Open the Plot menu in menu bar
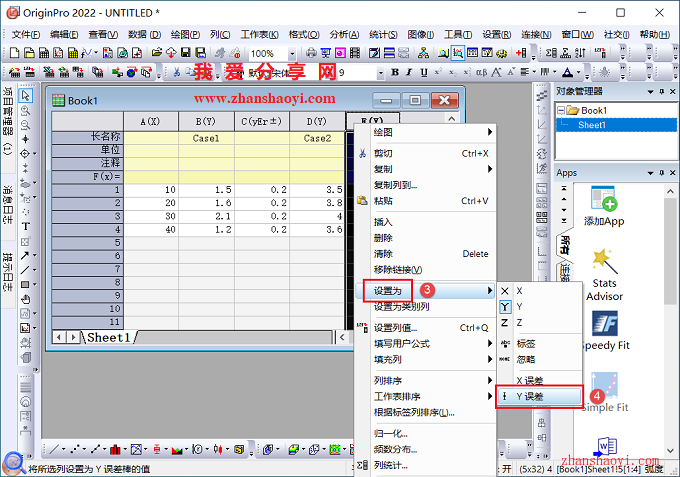680x477 pixels. [x=185, y=34]
